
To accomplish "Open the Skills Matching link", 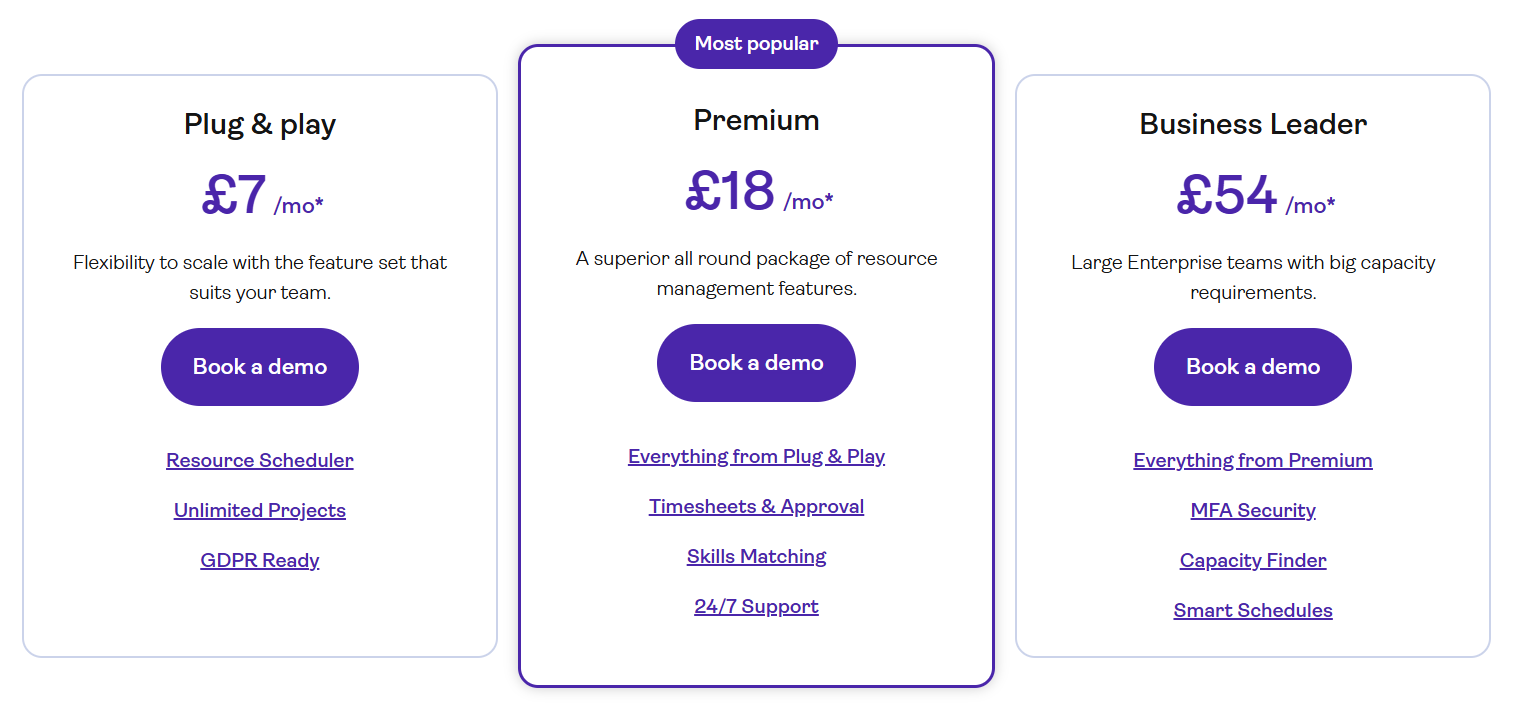I will [756, 556].
